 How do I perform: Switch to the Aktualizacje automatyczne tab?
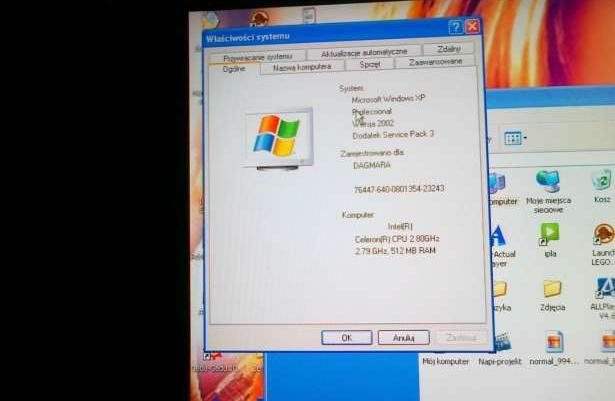pos(364,52)
